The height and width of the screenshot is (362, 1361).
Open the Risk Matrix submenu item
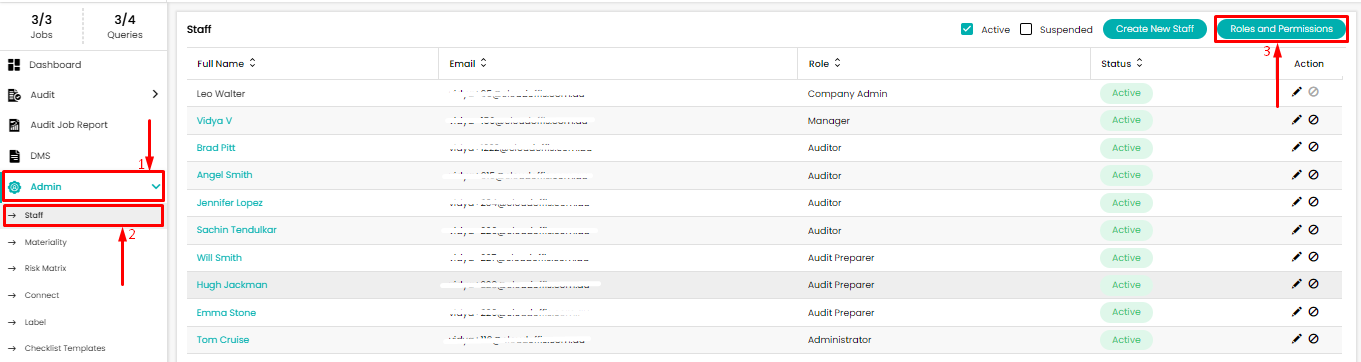coord(45,268)
